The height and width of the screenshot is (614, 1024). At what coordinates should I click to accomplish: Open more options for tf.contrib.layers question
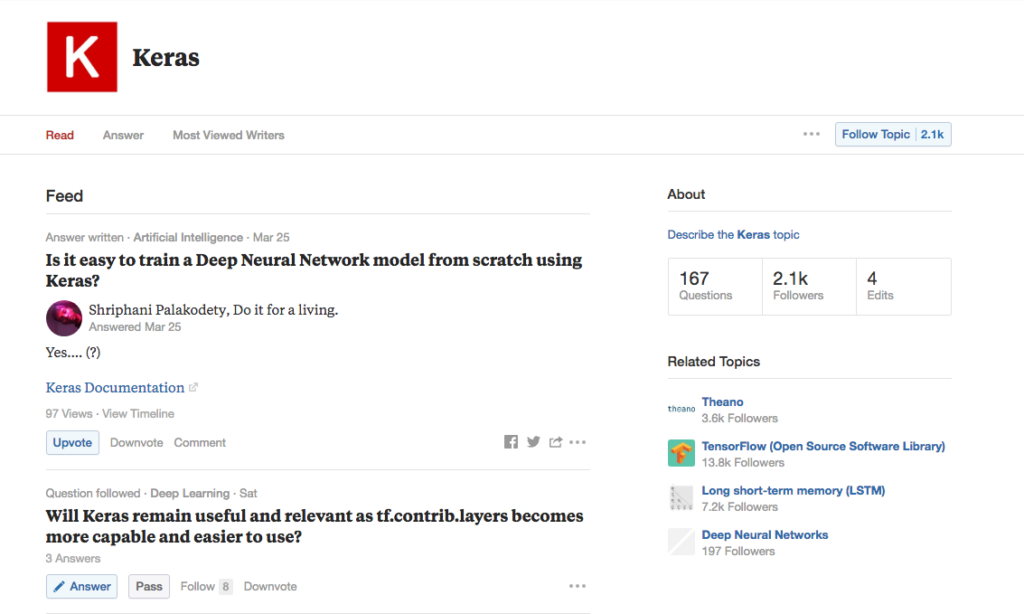(x=577, y=586)
